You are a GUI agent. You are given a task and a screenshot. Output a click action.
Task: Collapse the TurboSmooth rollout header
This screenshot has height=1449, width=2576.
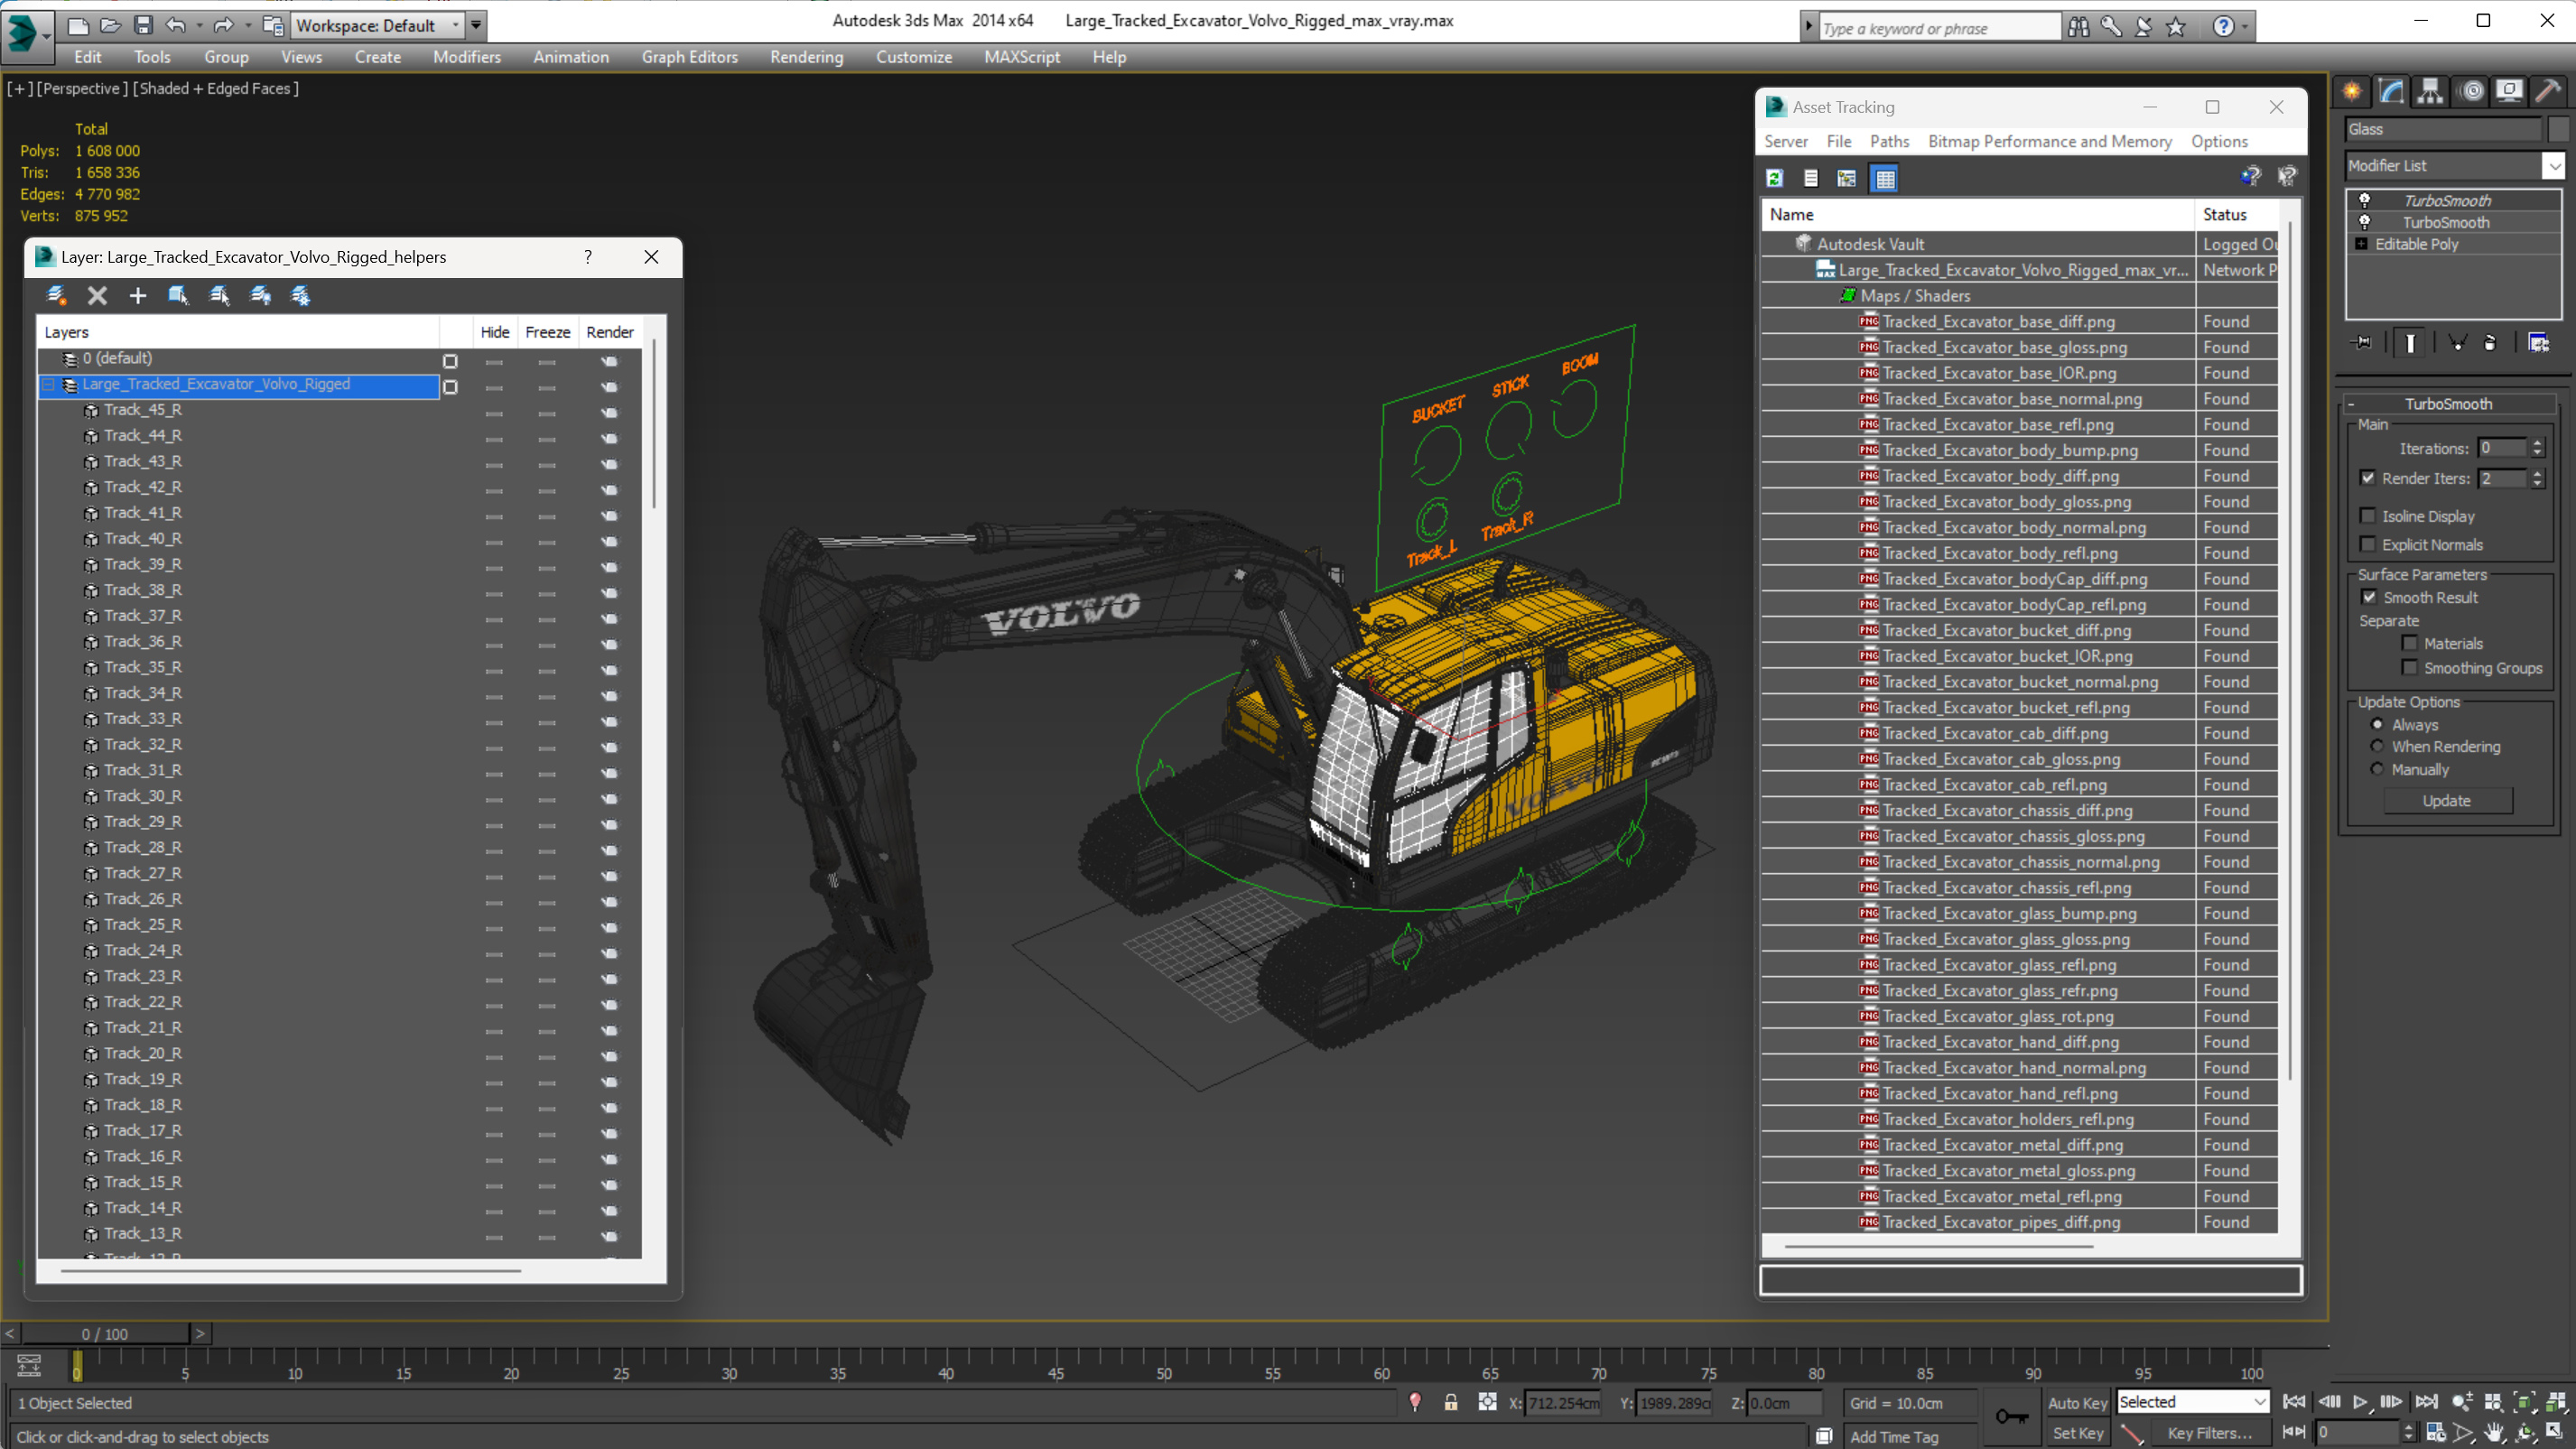[2448, 404]
